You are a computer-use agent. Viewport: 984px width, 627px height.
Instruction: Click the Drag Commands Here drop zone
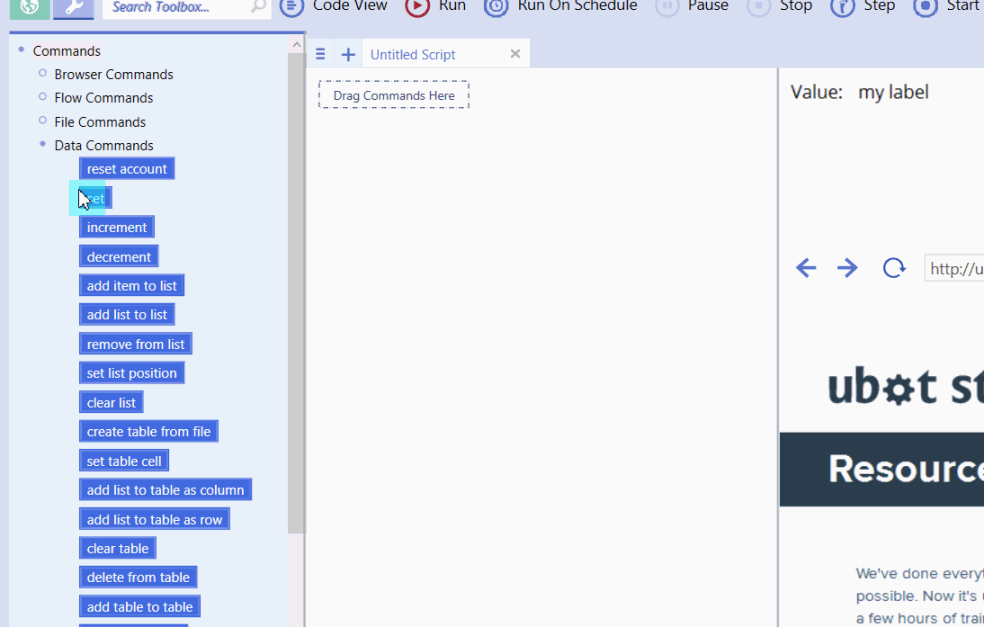(393, 95)
